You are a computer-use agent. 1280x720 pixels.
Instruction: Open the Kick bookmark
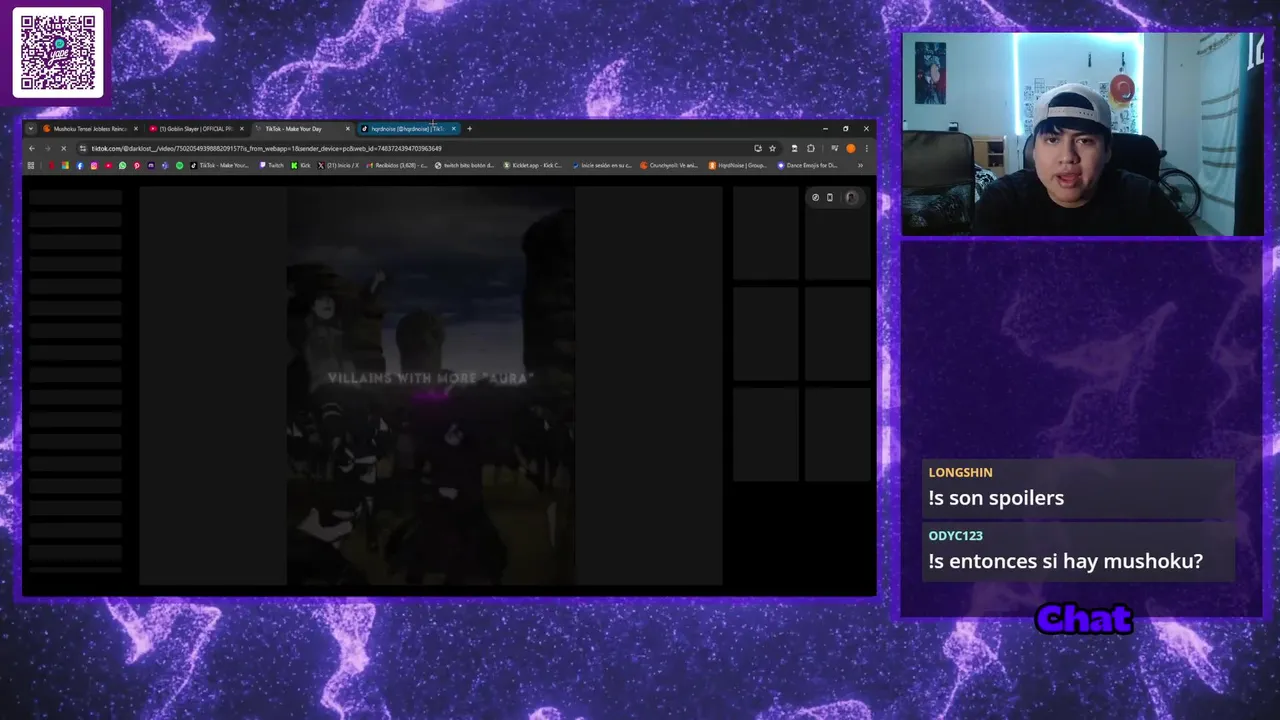tap(301, 166)
